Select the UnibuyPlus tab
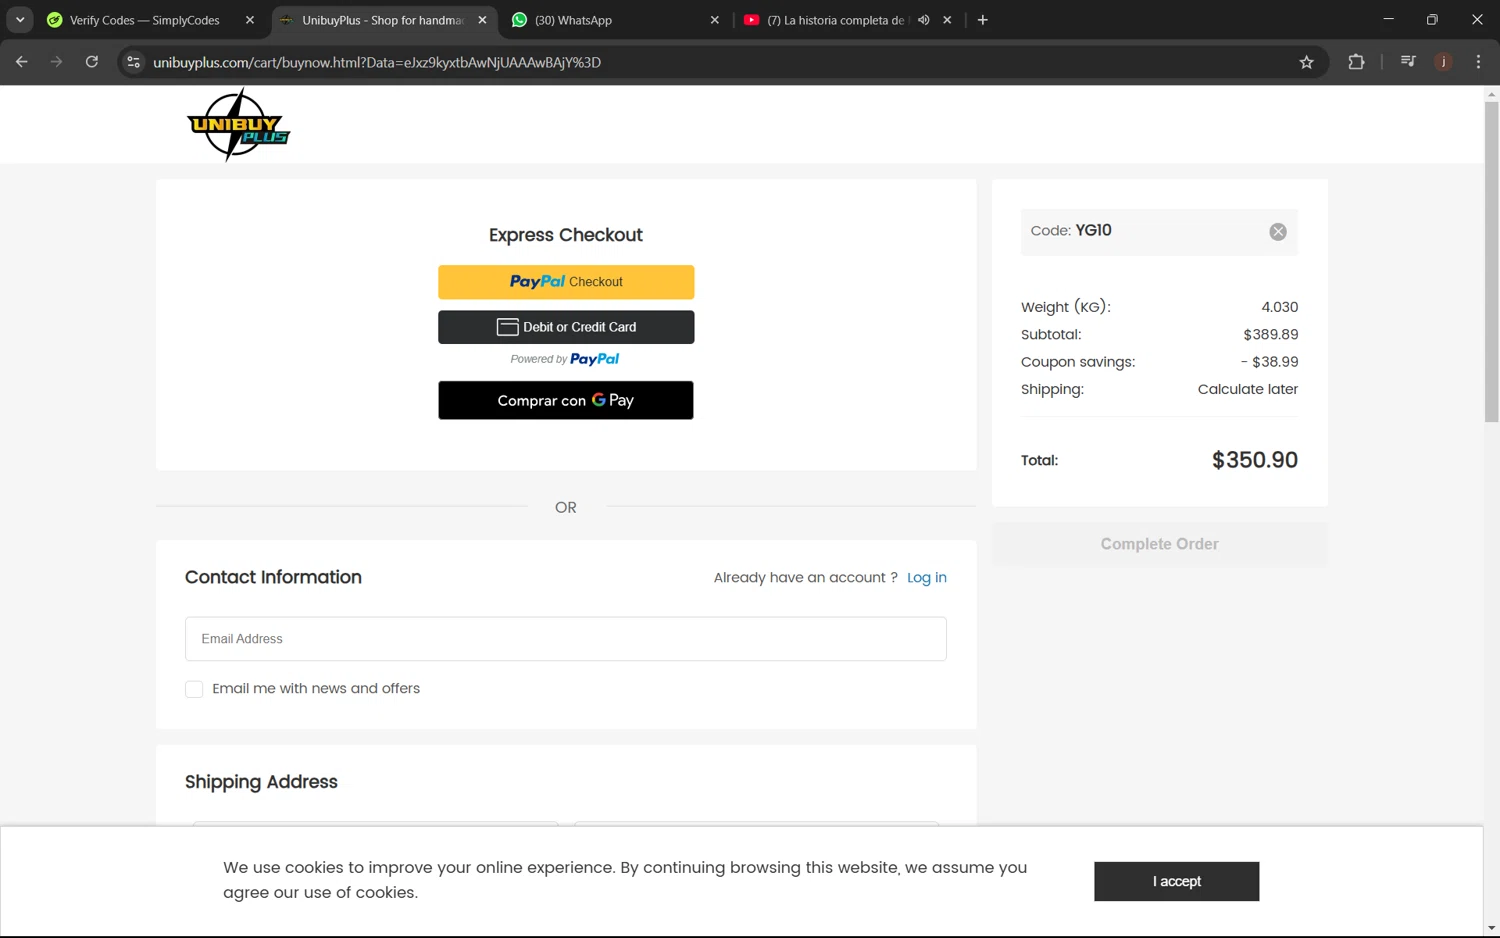 pos(384,20)
